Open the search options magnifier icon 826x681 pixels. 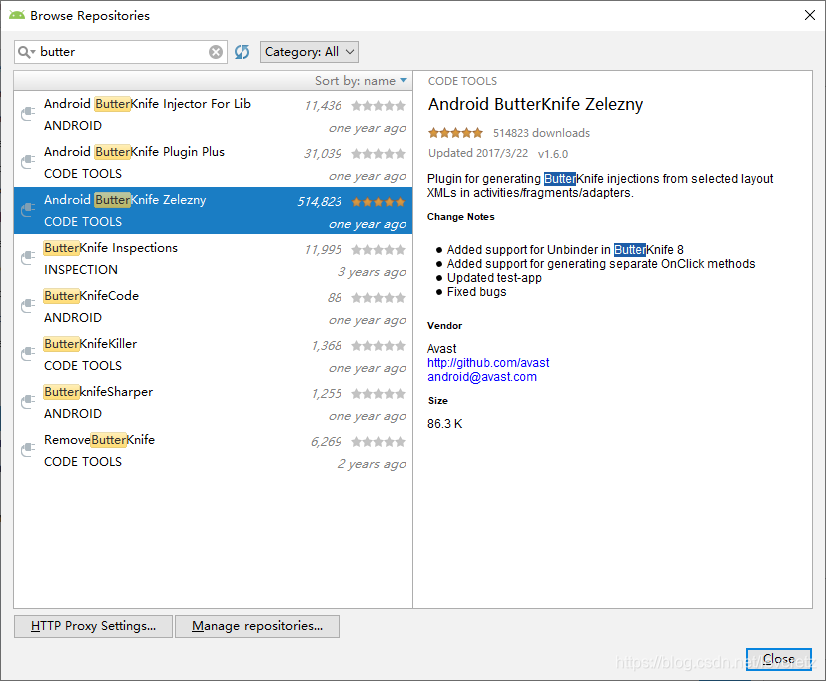(24, 51)
